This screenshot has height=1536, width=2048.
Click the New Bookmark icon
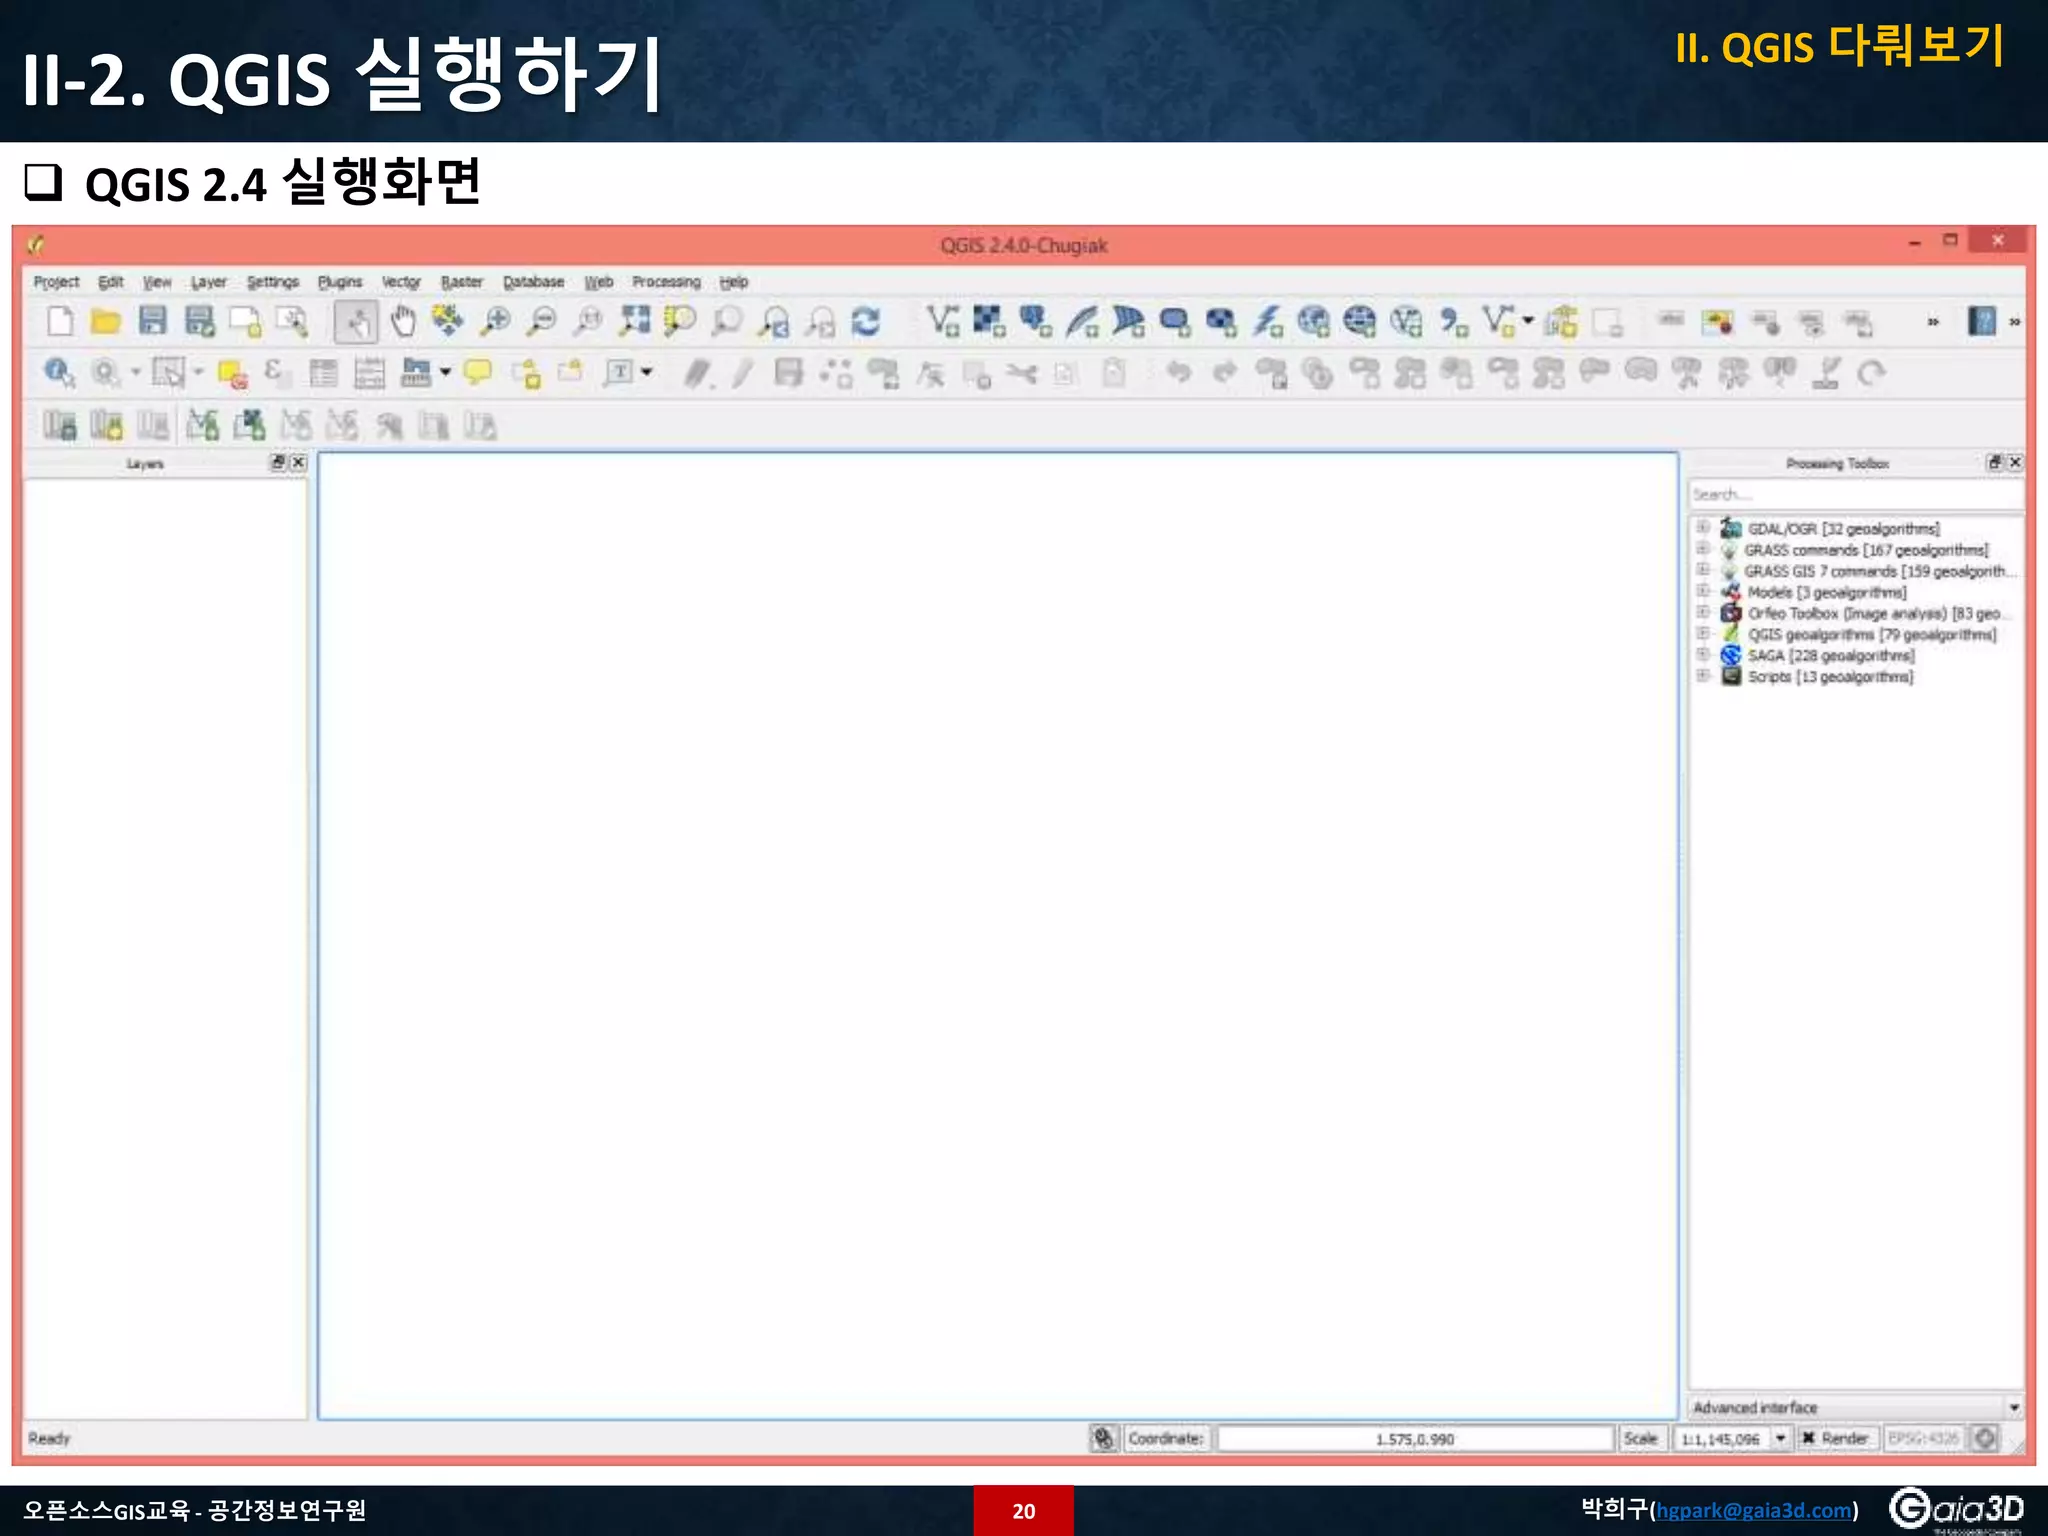(525, 374)
